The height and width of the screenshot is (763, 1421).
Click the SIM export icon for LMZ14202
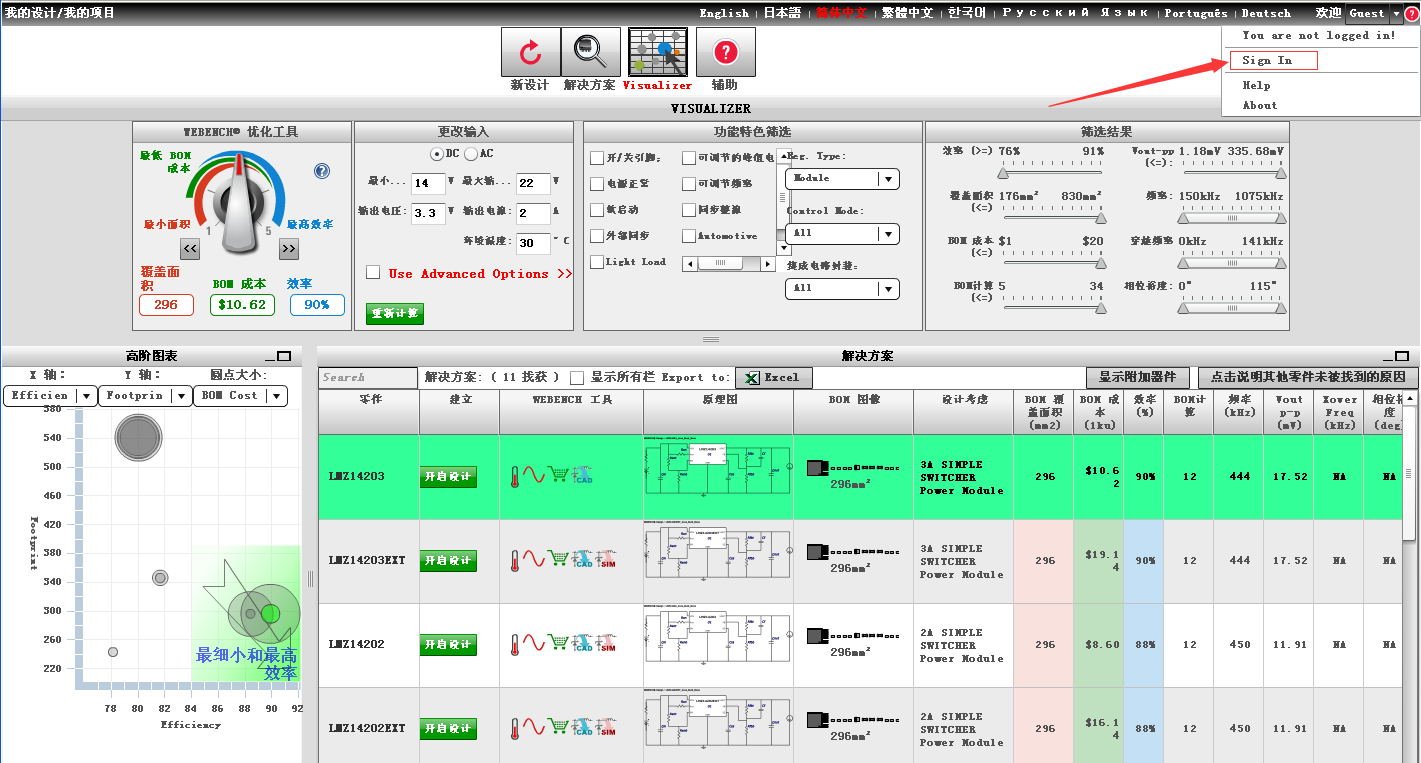(x=606, y=644)
